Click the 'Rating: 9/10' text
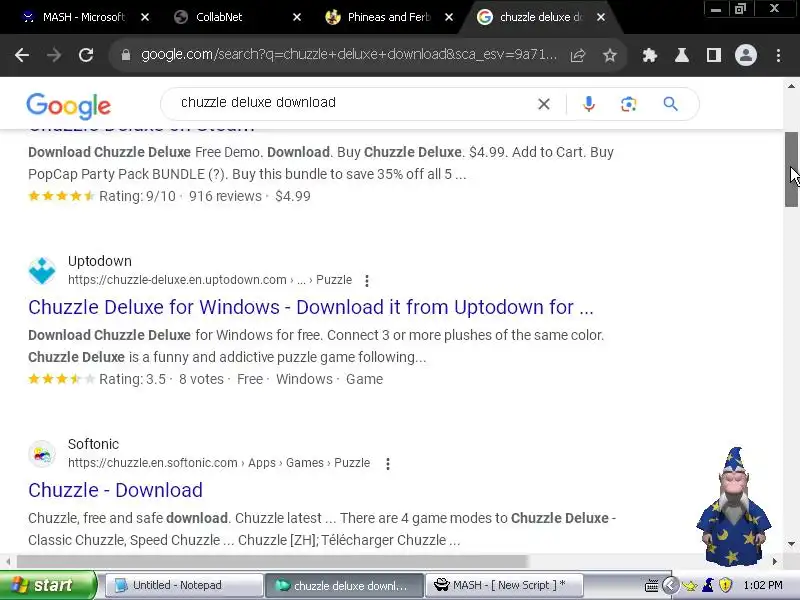The height and width of the screenshot is (600, 800). [x=137, y=196]
